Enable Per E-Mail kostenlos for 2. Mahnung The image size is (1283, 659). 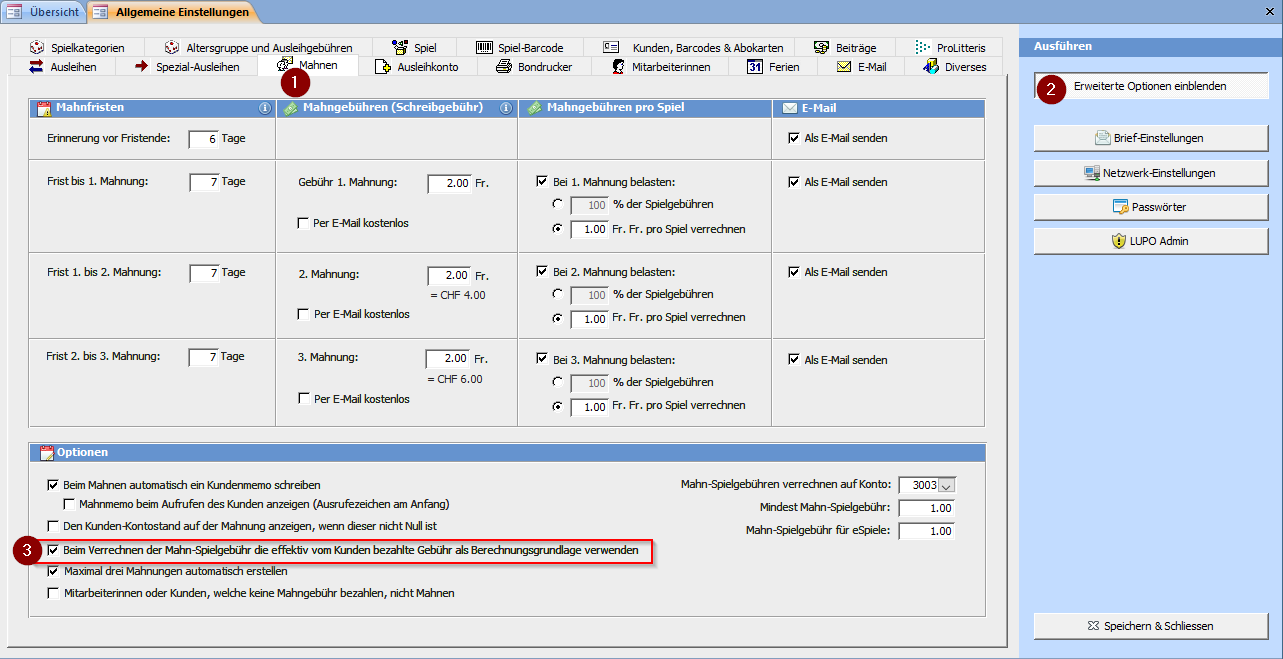pyautogui.click(x=303, y=314)
